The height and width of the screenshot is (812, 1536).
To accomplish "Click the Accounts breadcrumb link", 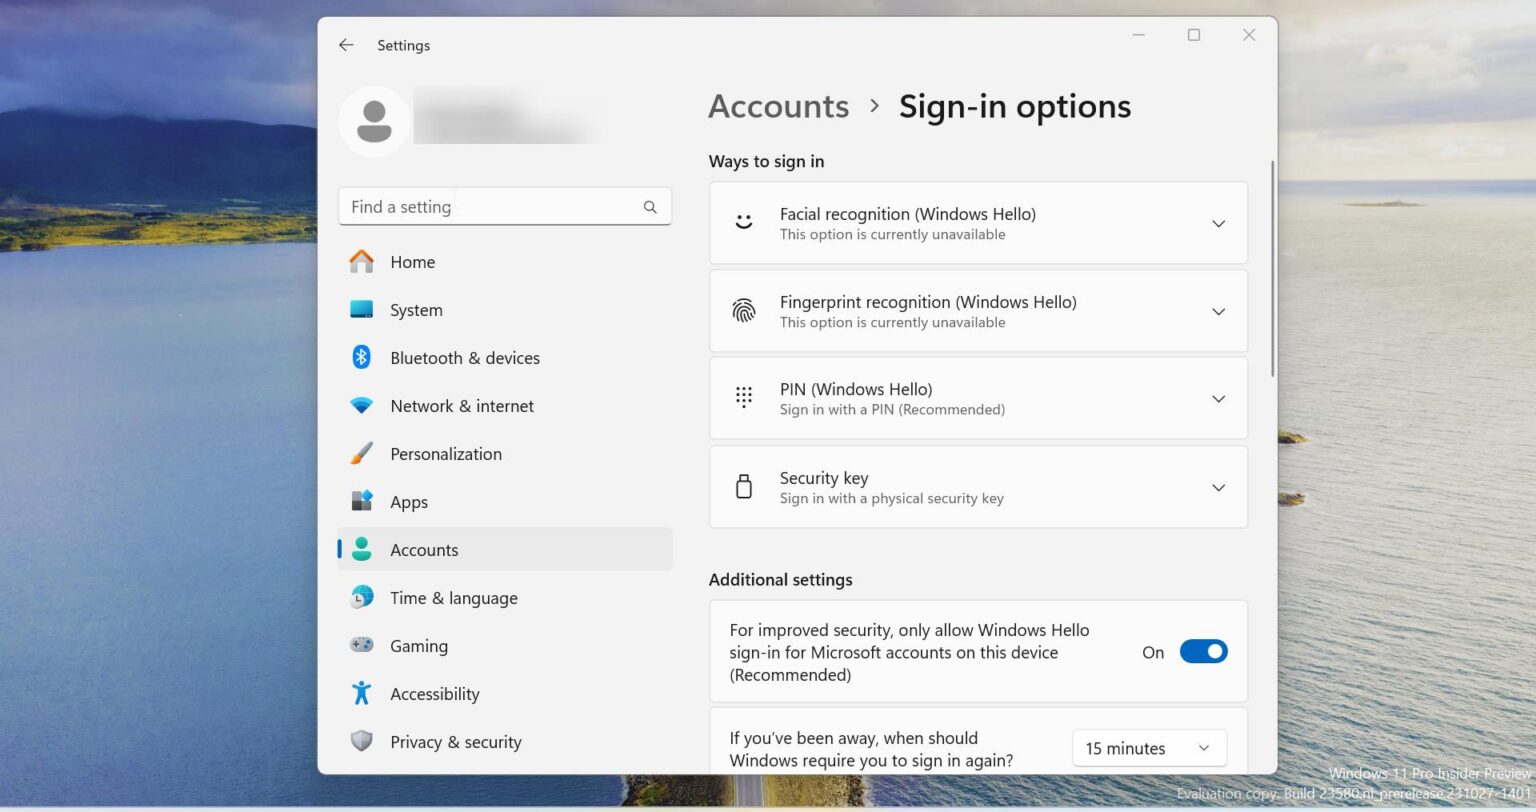I will 778,106.
